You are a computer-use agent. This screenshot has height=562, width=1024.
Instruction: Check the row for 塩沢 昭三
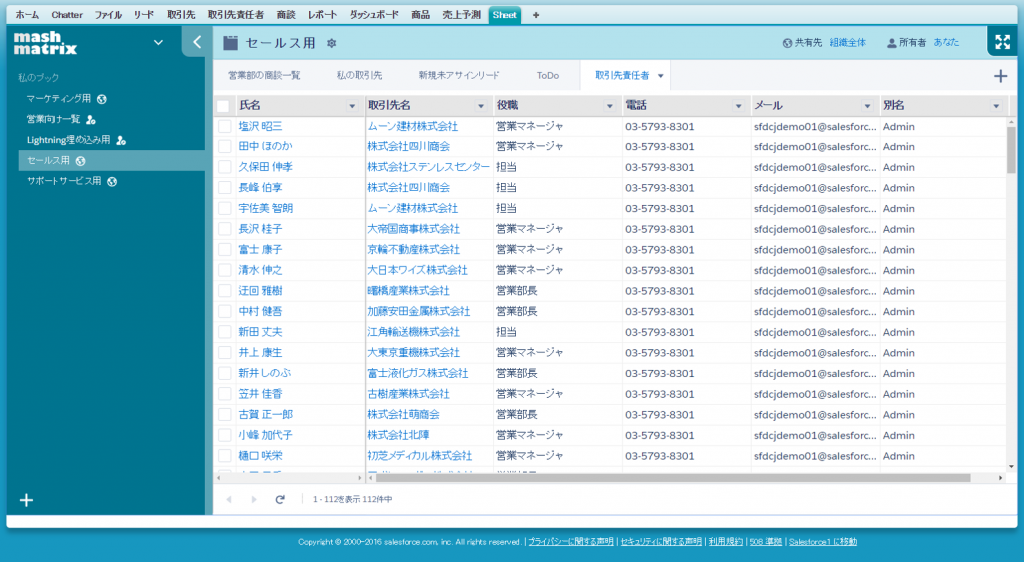225,127
